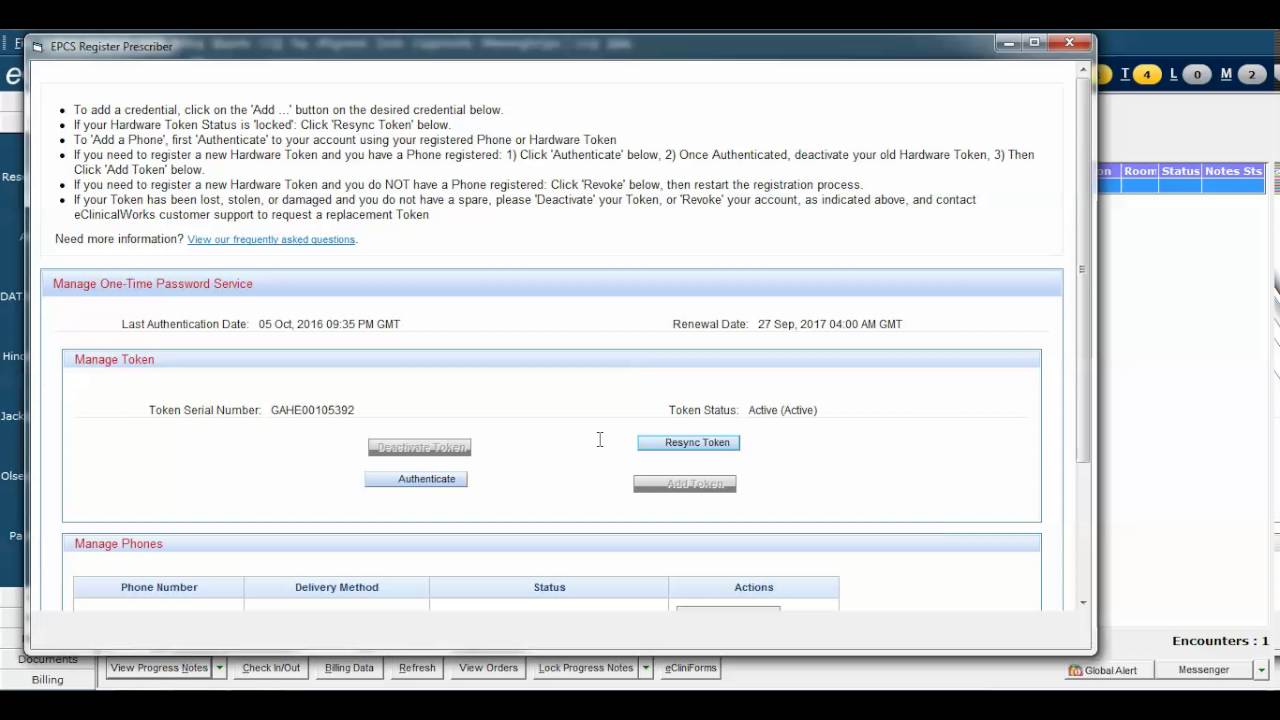
Task: Click the Actions column header
Action: coord(754,587)
